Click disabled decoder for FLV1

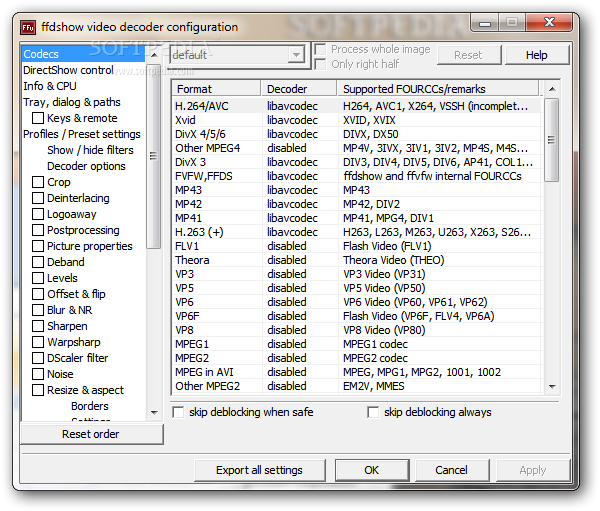pos(287,246)
